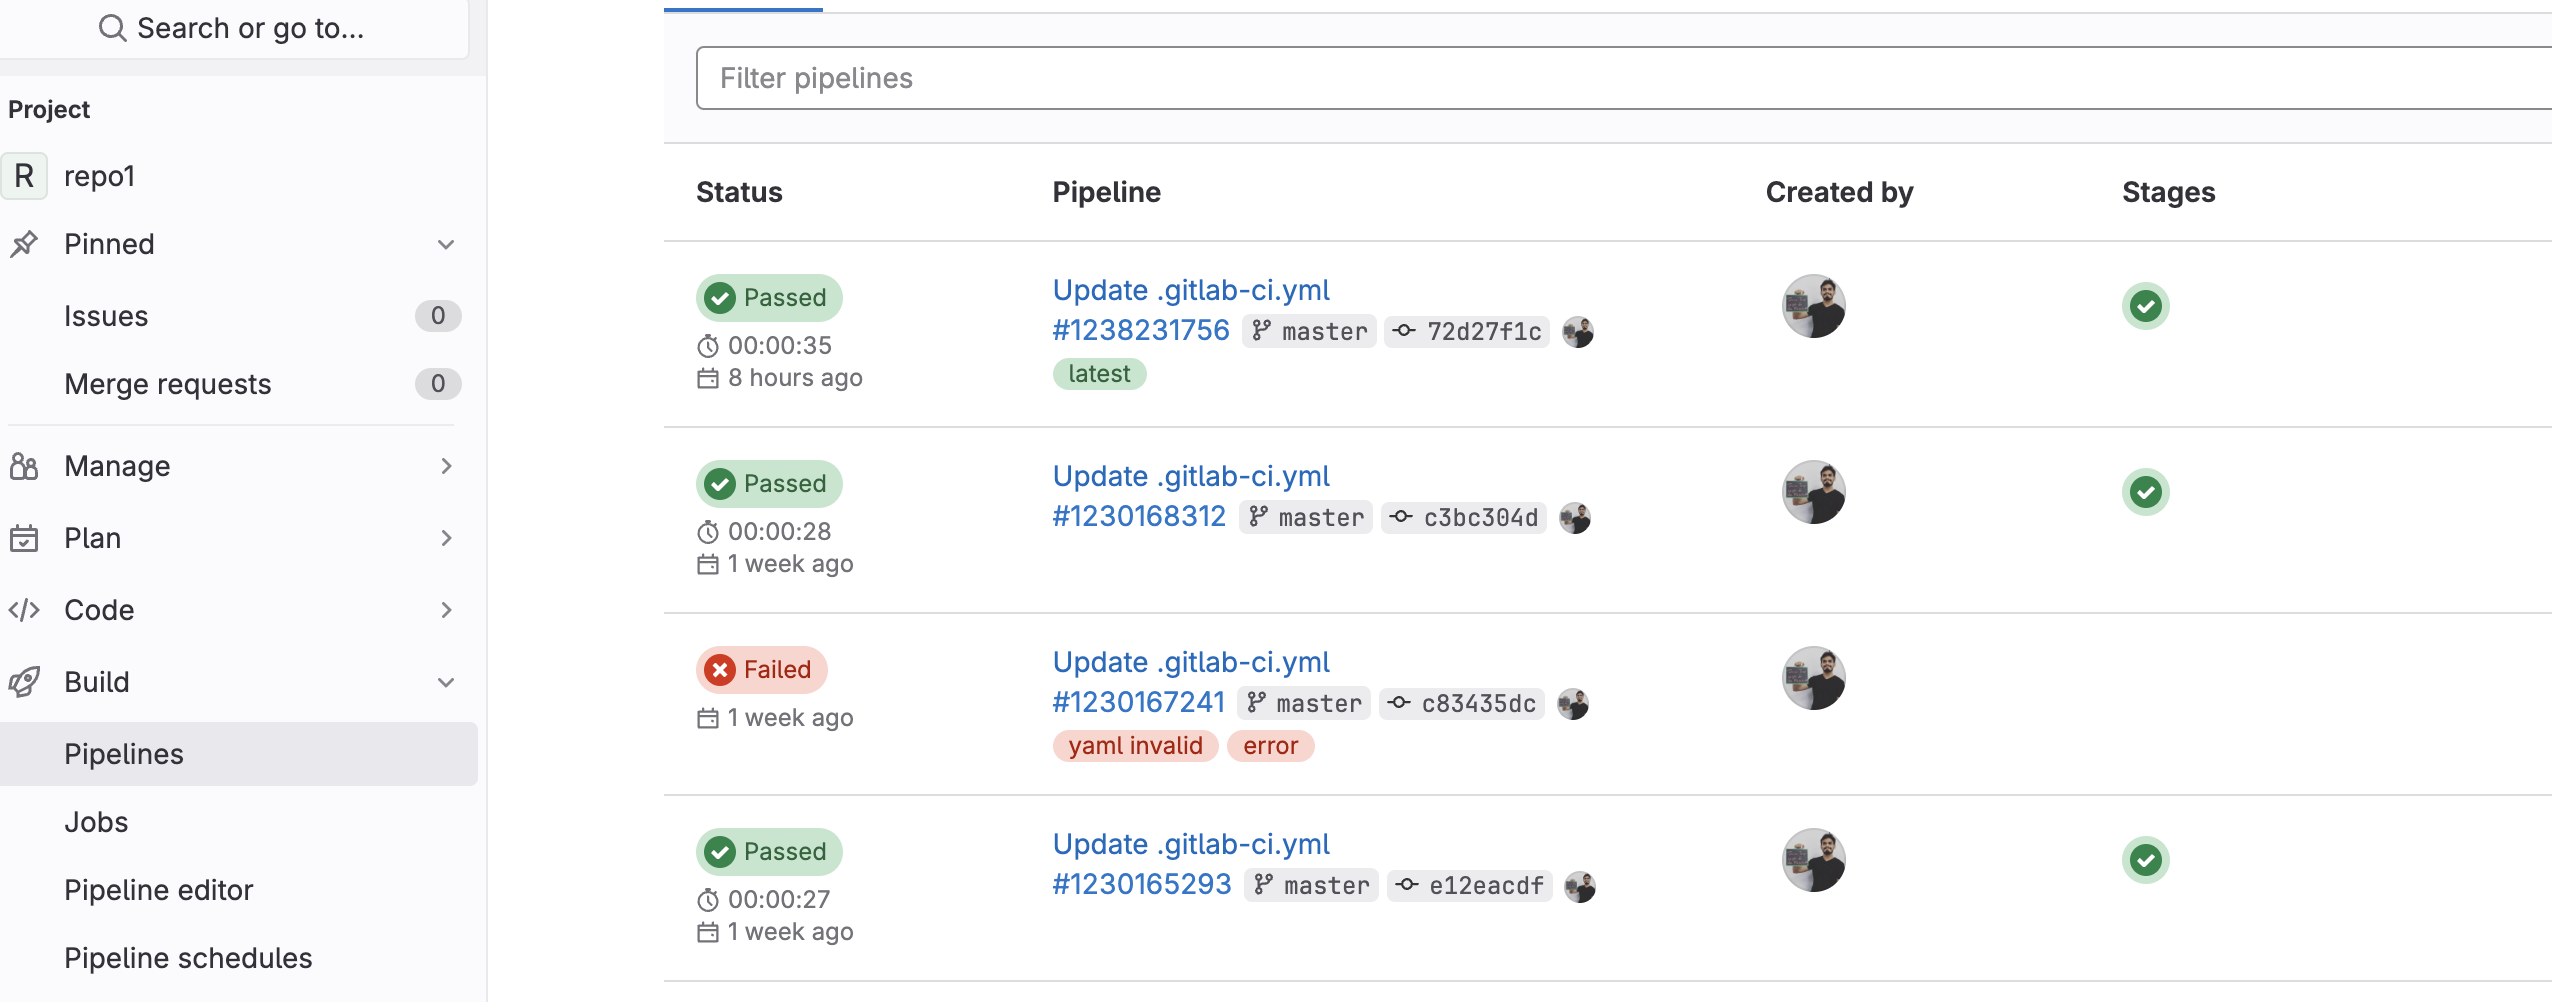
Task: Go to Pipeline schedules
Action: [188, 958]
